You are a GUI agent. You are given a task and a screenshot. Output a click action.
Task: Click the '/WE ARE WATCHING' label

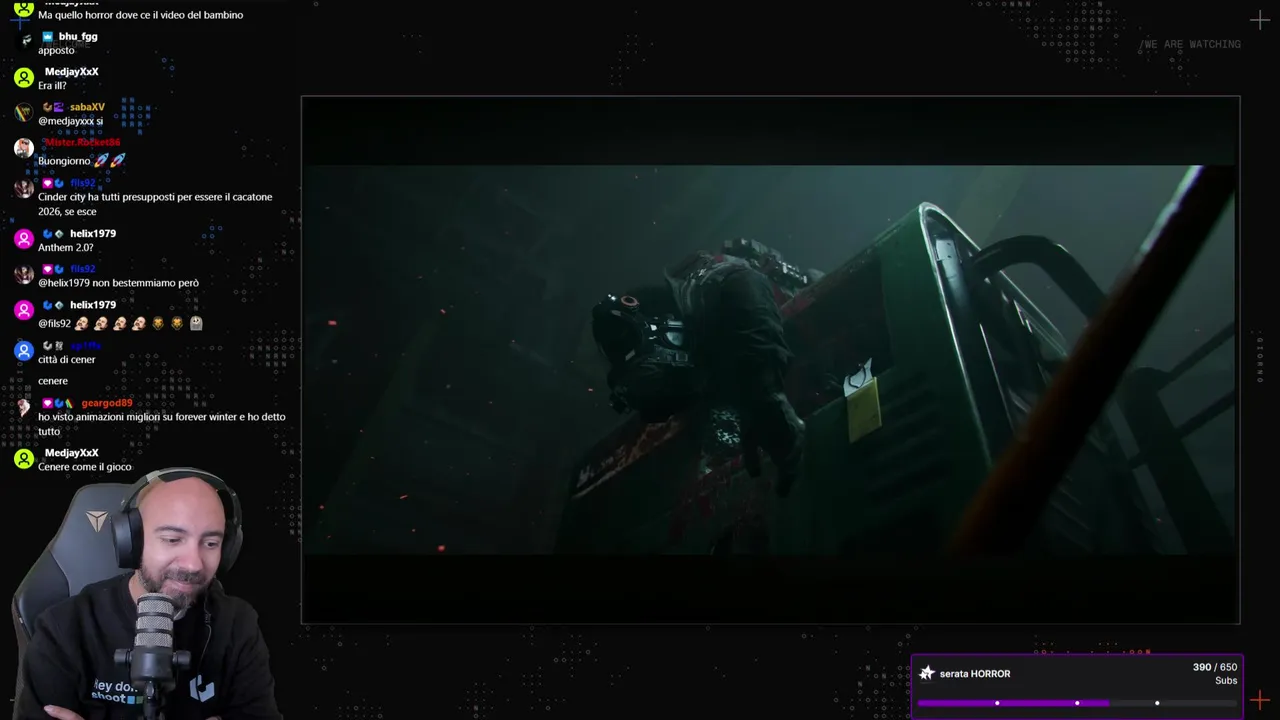click(x=1190, y=44)
